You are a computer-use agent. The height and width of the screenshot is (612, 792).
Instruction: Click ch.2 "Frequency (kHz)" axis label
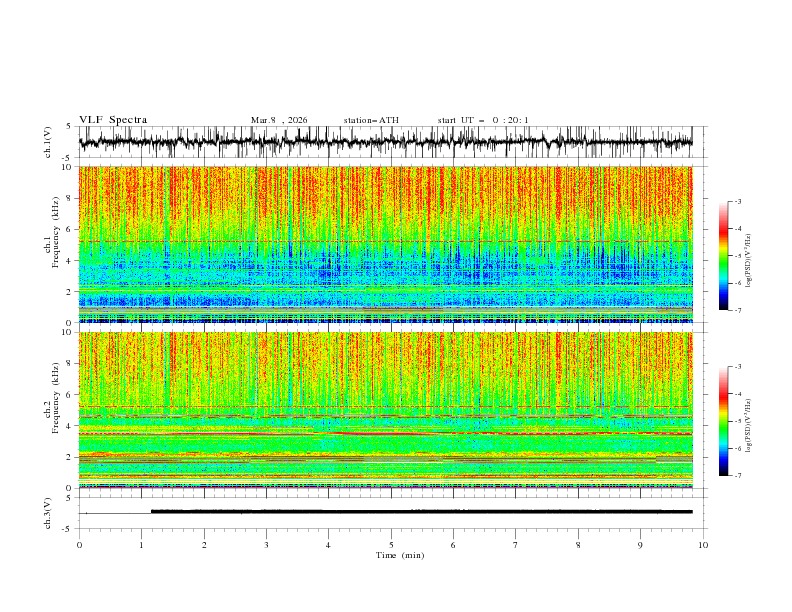point(56,398)
